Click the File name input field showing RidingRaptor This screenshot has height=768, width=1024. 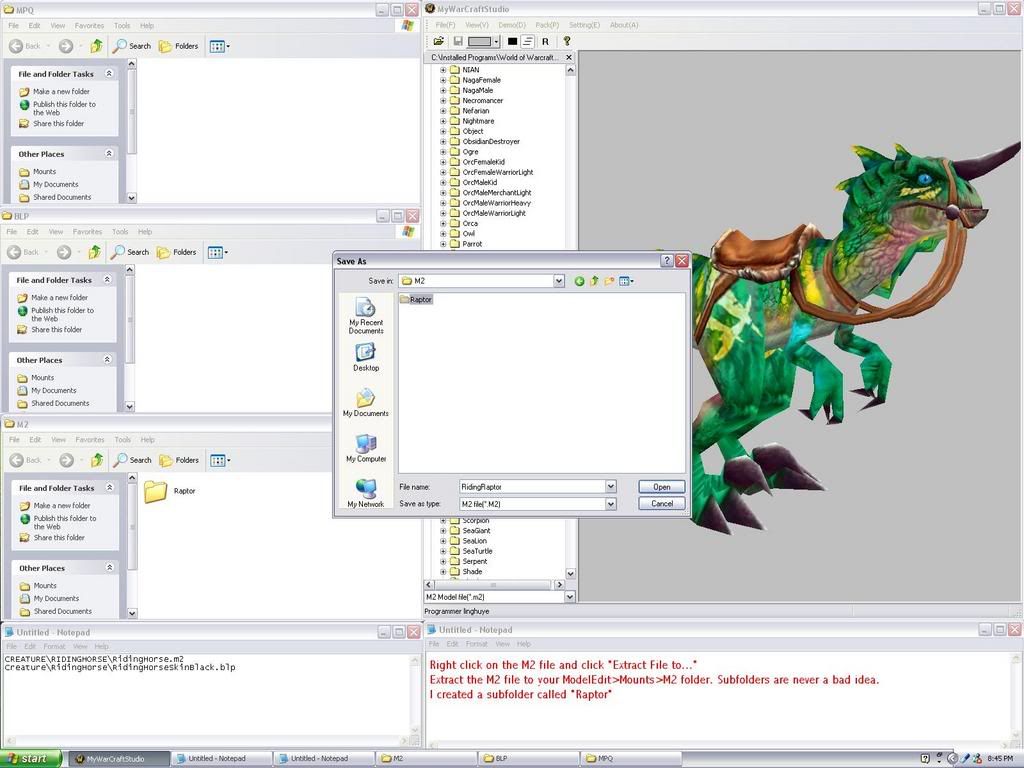pyautogui.click(x=533, y=487)
